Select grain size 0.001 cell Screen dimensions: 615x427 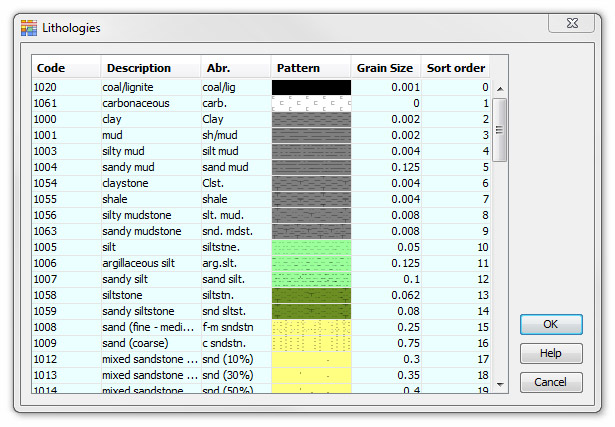click(x=386, y=87)
